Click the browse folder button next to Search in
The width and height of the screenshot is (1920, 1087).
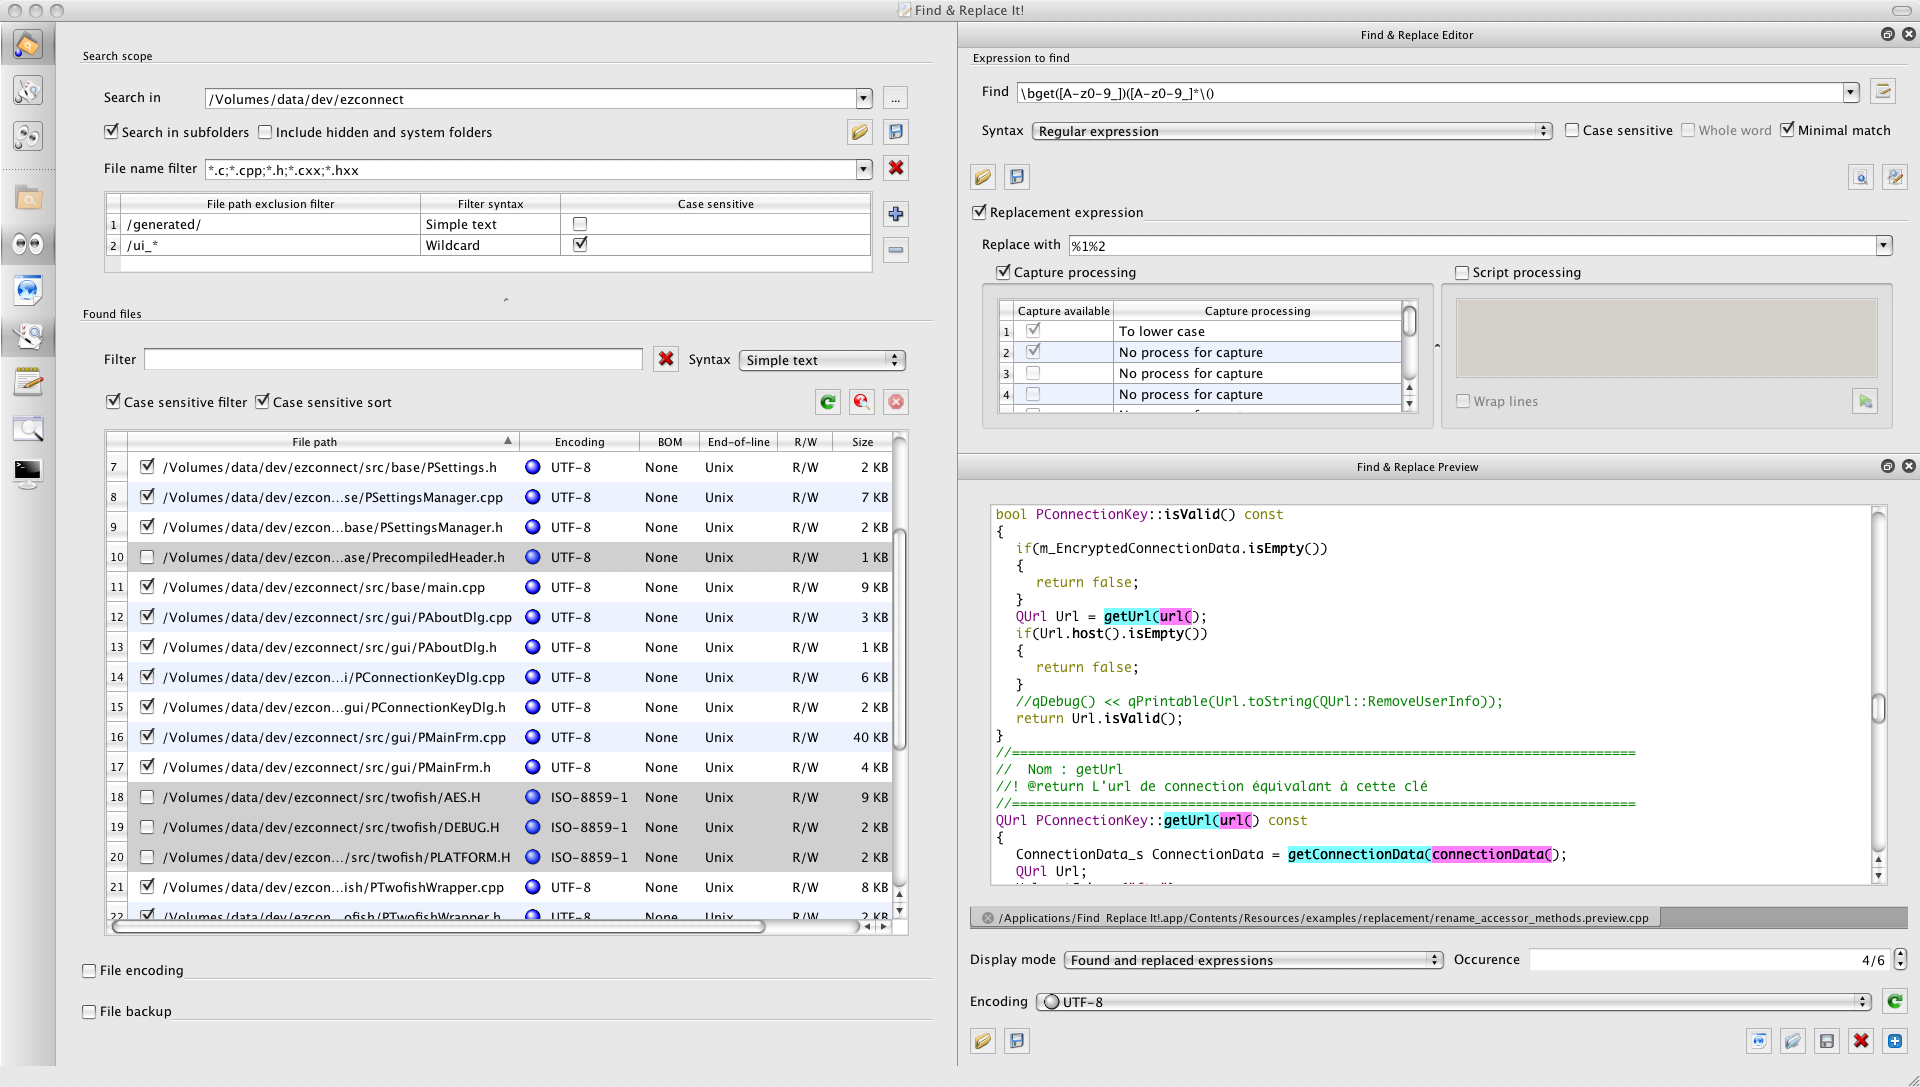(x=896, y=99)
